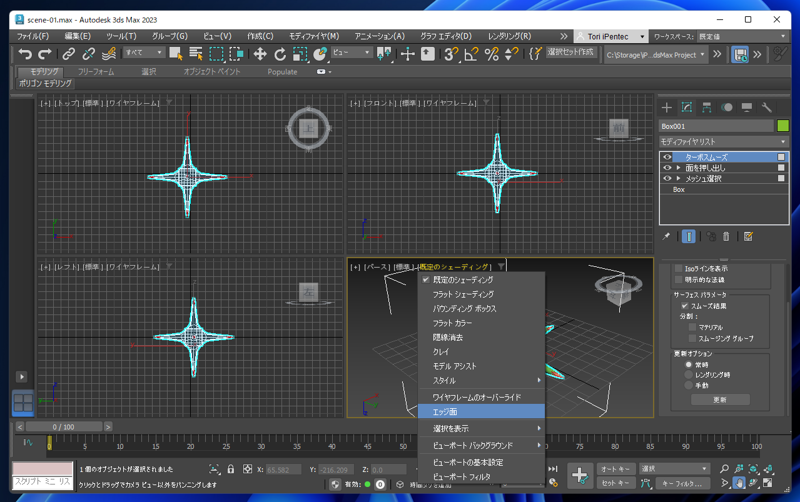Click the time slider 0 / 100 bar
This screenshot has width=800, height=502.
pos(64,426)
